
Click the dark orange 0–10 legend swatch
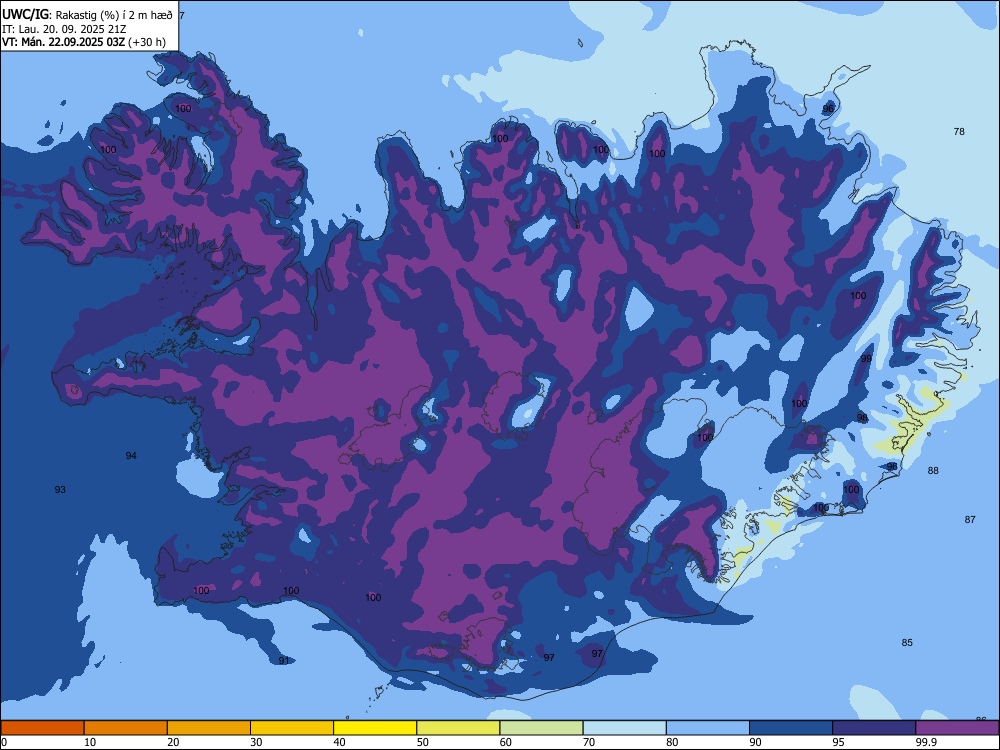click(42, 728)
